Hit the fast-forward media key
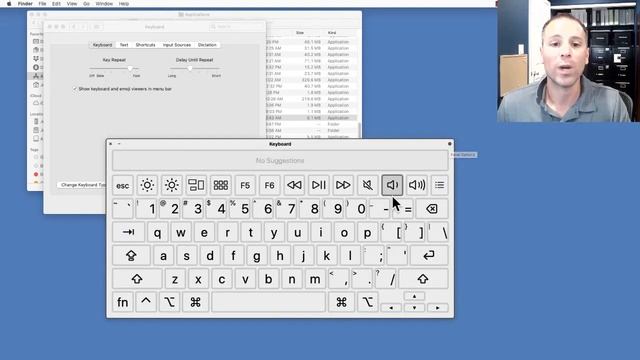This screenshot has height=360, width=640. point(343,185)
